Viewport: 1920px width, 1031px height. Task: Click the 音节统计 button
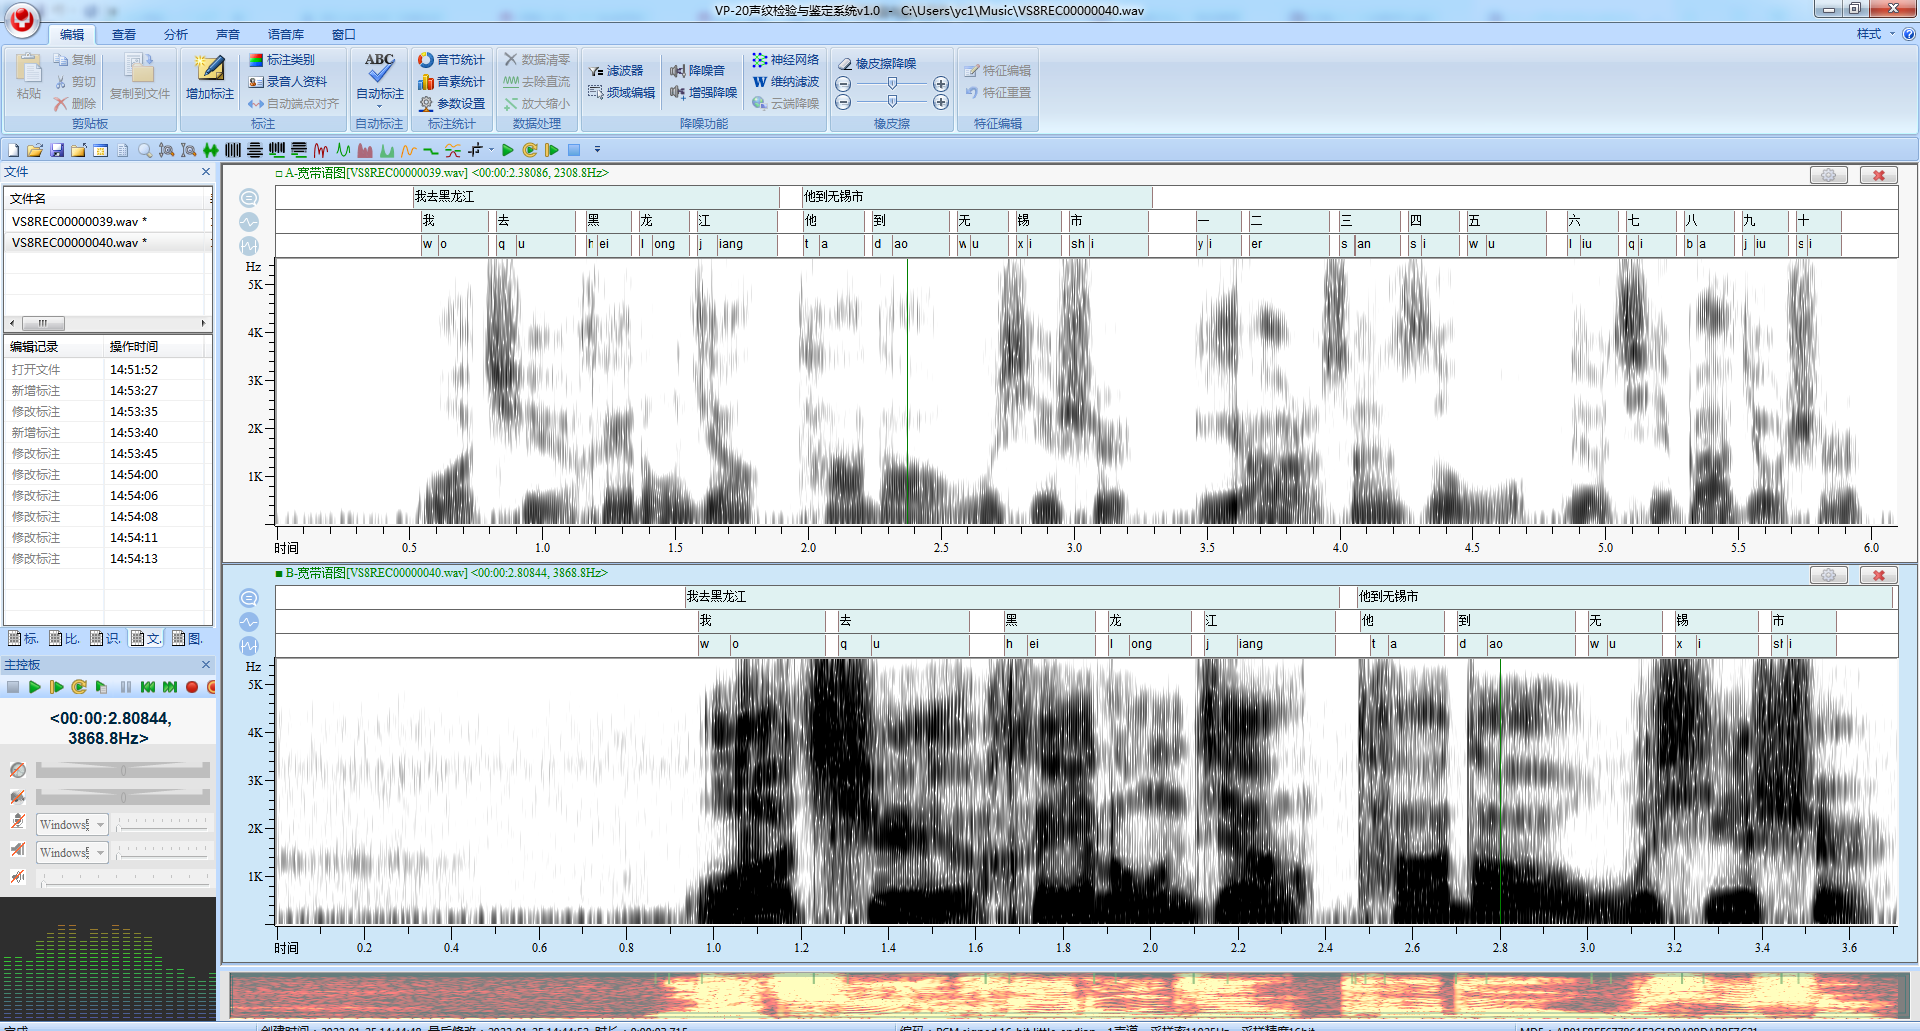tap(451, 60)
